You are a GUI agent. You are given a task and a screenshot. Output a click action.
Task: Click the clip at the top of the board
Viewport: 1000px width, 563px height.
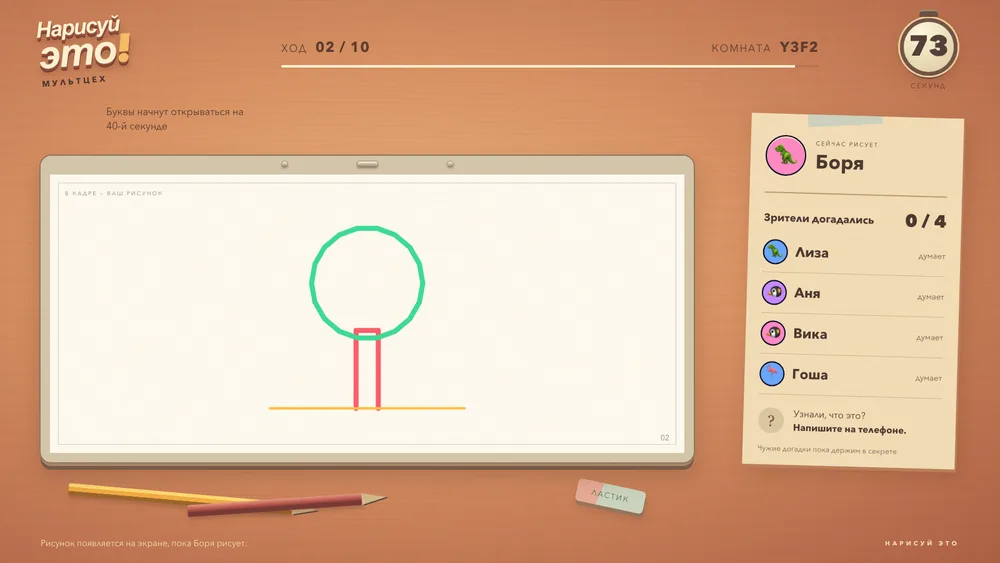pyautogui.click(x=367, y=164)
